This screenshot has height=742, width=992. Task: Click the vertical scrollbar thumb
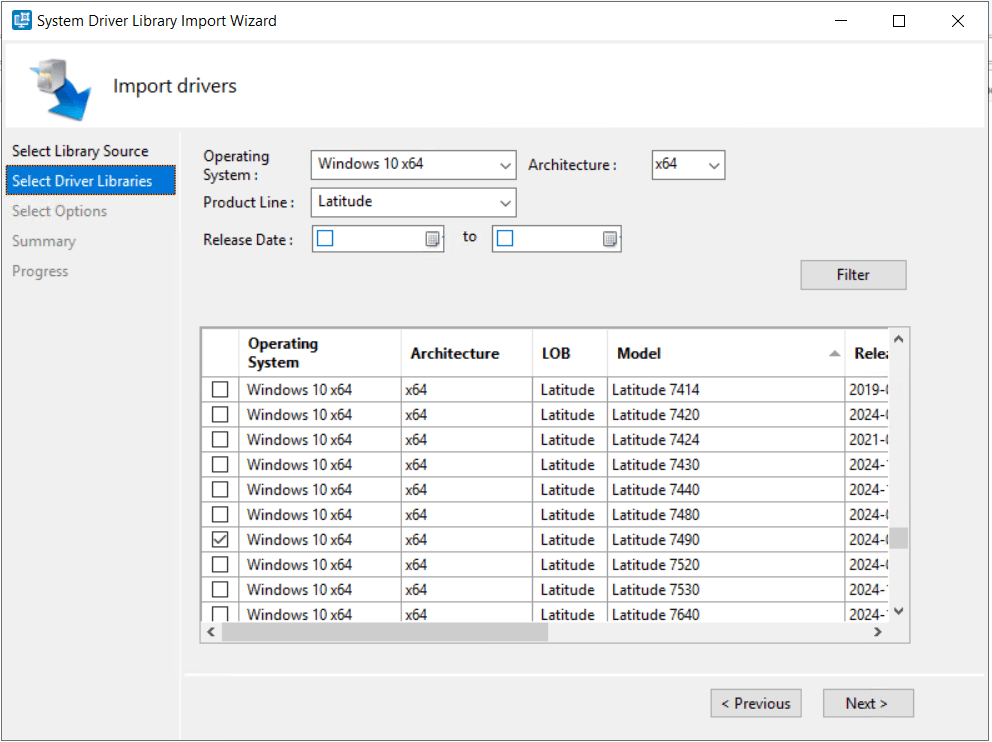point(899,538)
